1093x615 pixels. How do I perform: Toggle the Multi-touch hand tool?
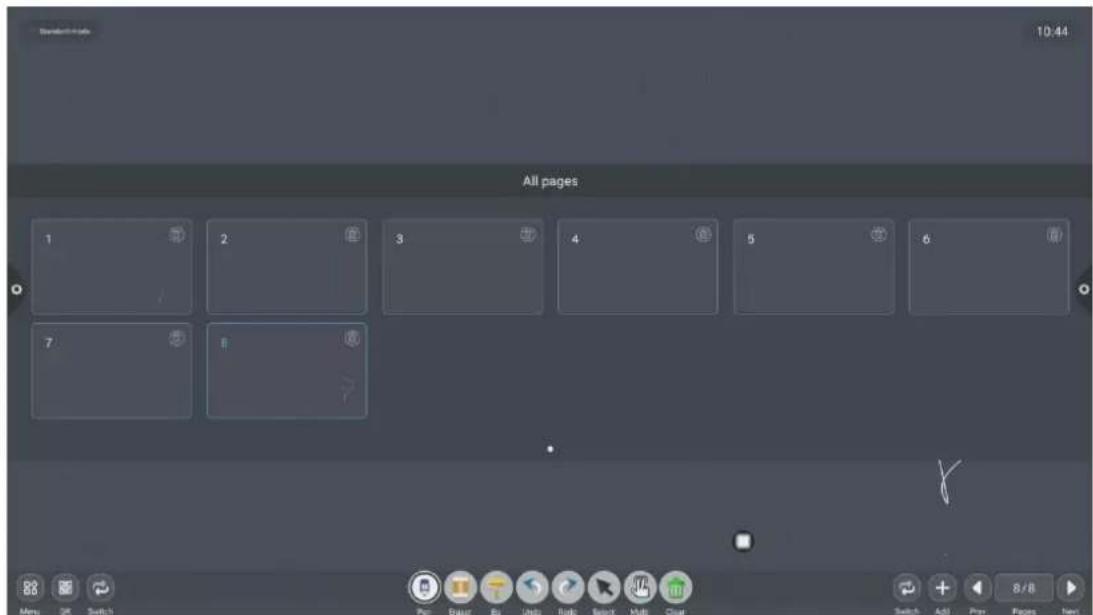(640, 587)
